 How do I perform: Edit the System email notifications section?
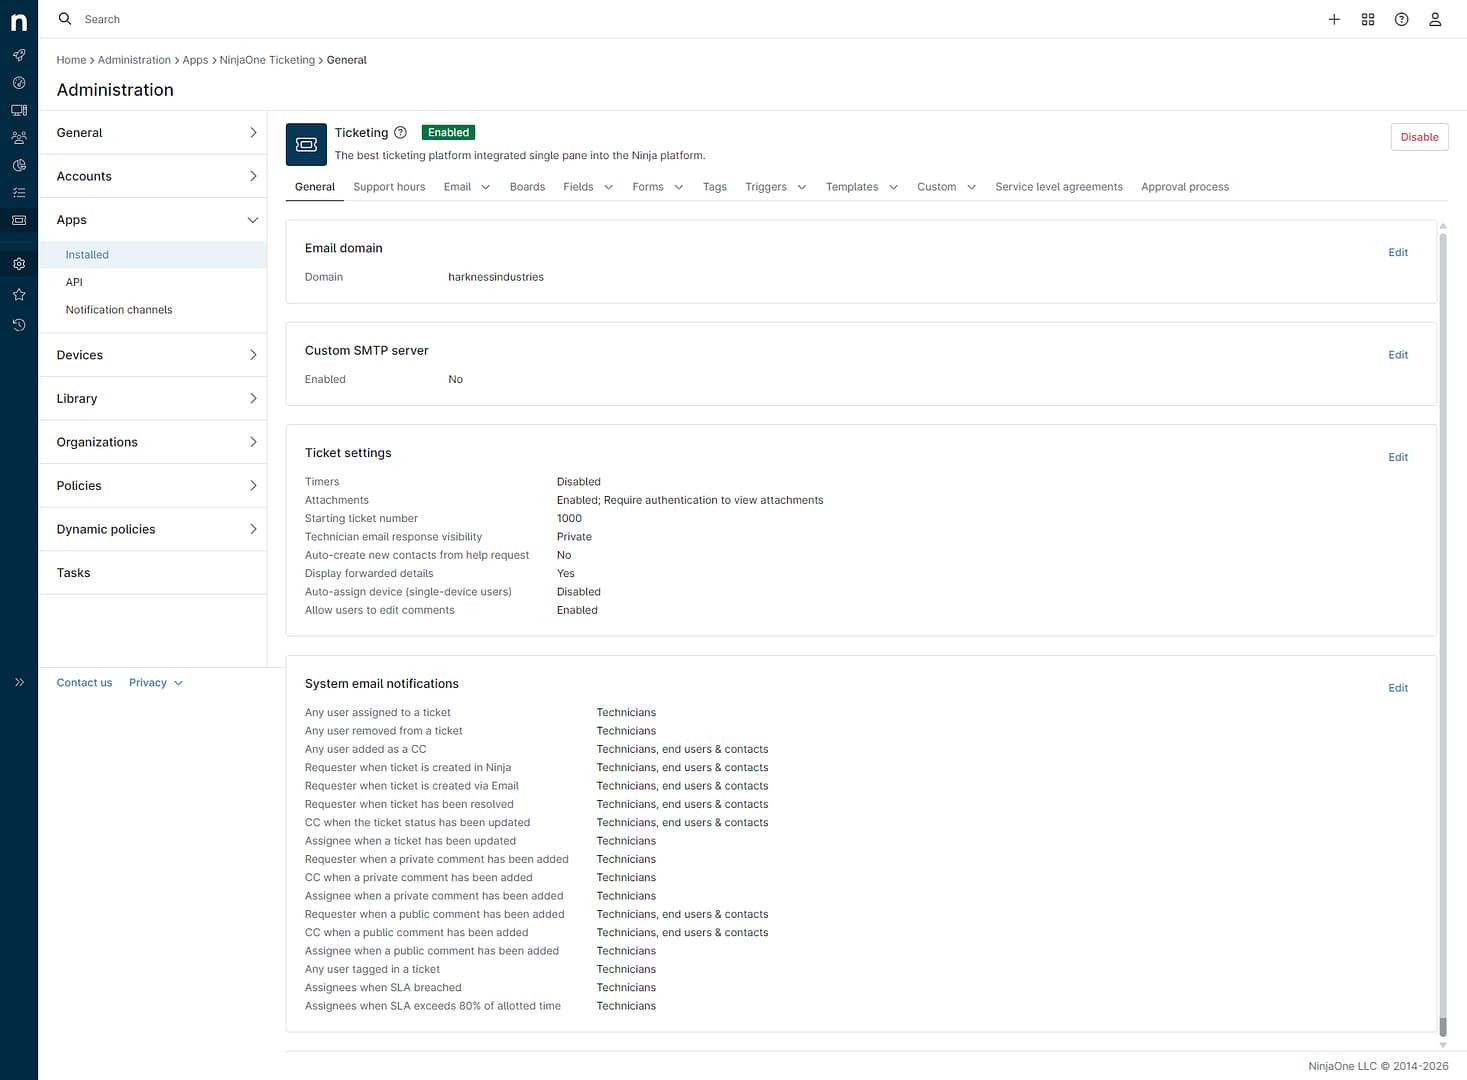click(x=1398, y=688)
